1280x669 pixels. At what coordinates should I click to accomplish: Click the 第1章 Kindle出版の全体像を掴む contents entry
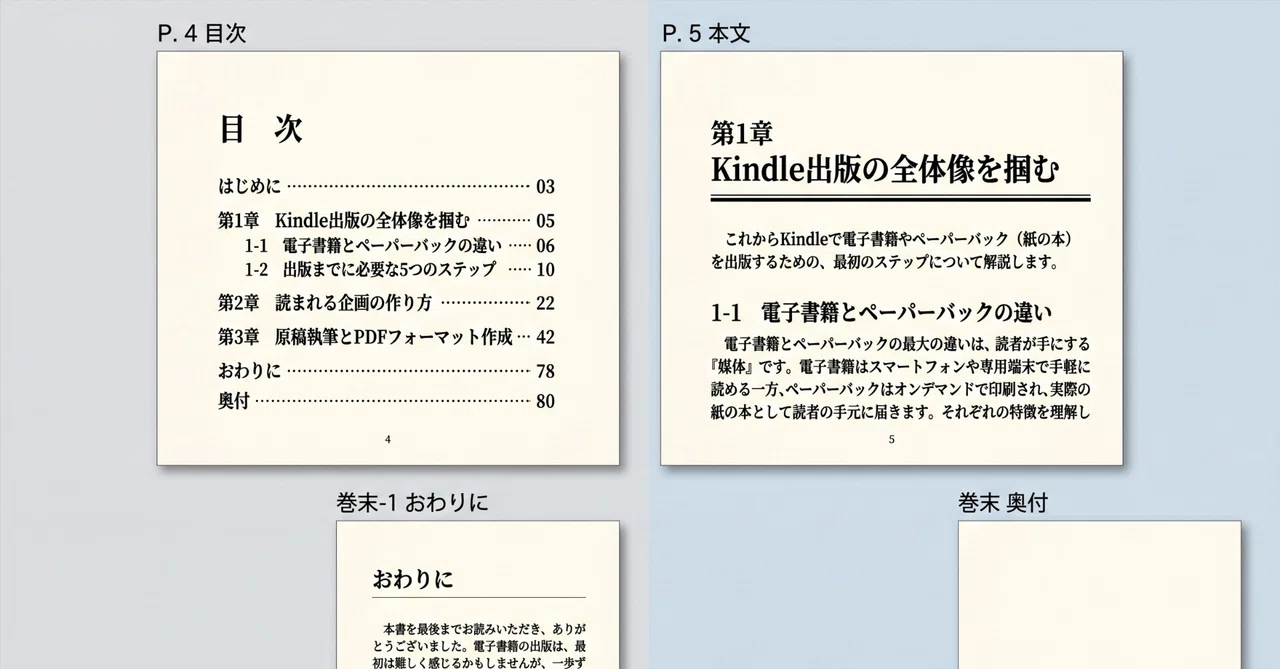[x=386, y=221]
